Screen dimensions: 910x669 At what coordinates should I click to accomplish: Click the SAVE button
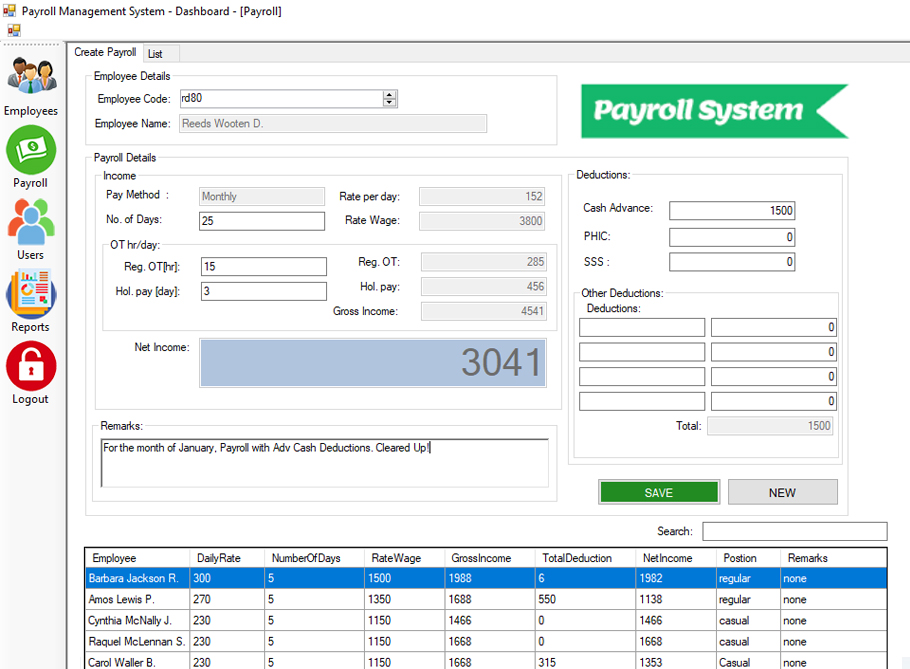[x=658, y=491]
